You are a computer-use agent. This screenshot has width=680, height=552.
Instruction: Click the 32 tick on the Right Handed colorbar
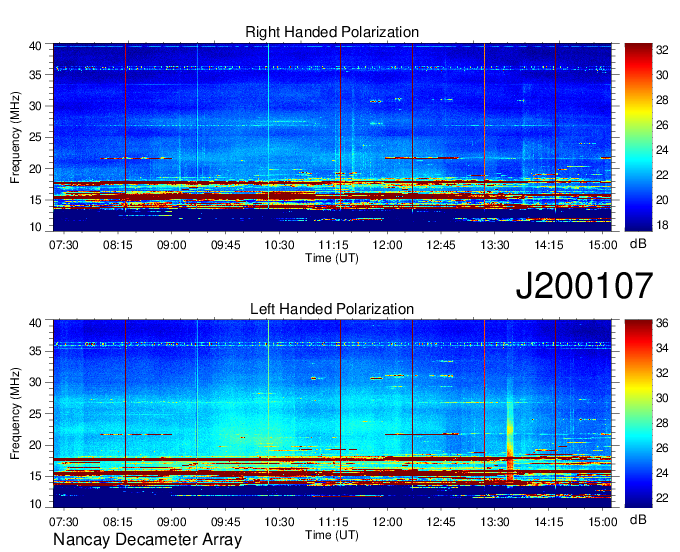coord(662,50)
